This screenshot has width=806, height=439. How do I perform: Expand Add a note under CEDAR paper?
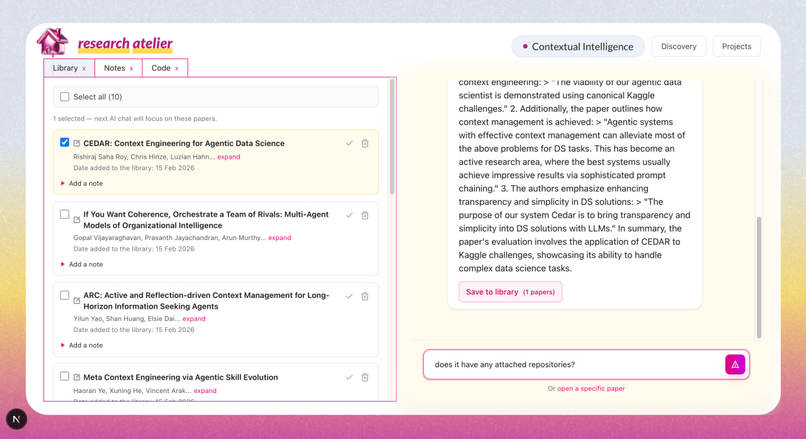coord(82,184)
